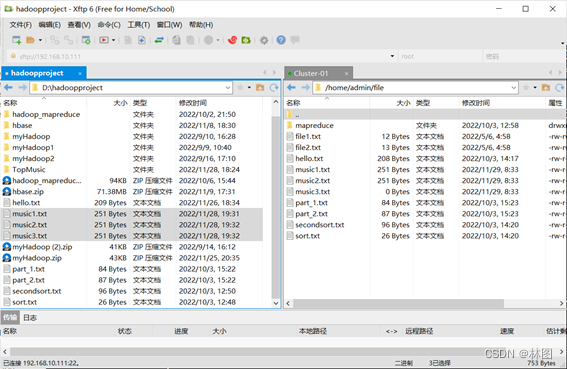Image resolution: width=567 pixels, height=369 pixels.
Task: Go forward in the remote pane
Action: (x=306, y=88)
